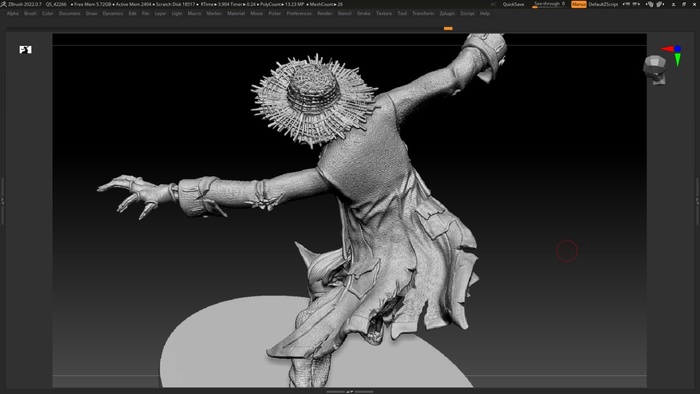The height and width of the screenshot is (394, 700).
Task: Load the previous UI color scheme icon
Action: 650,4
